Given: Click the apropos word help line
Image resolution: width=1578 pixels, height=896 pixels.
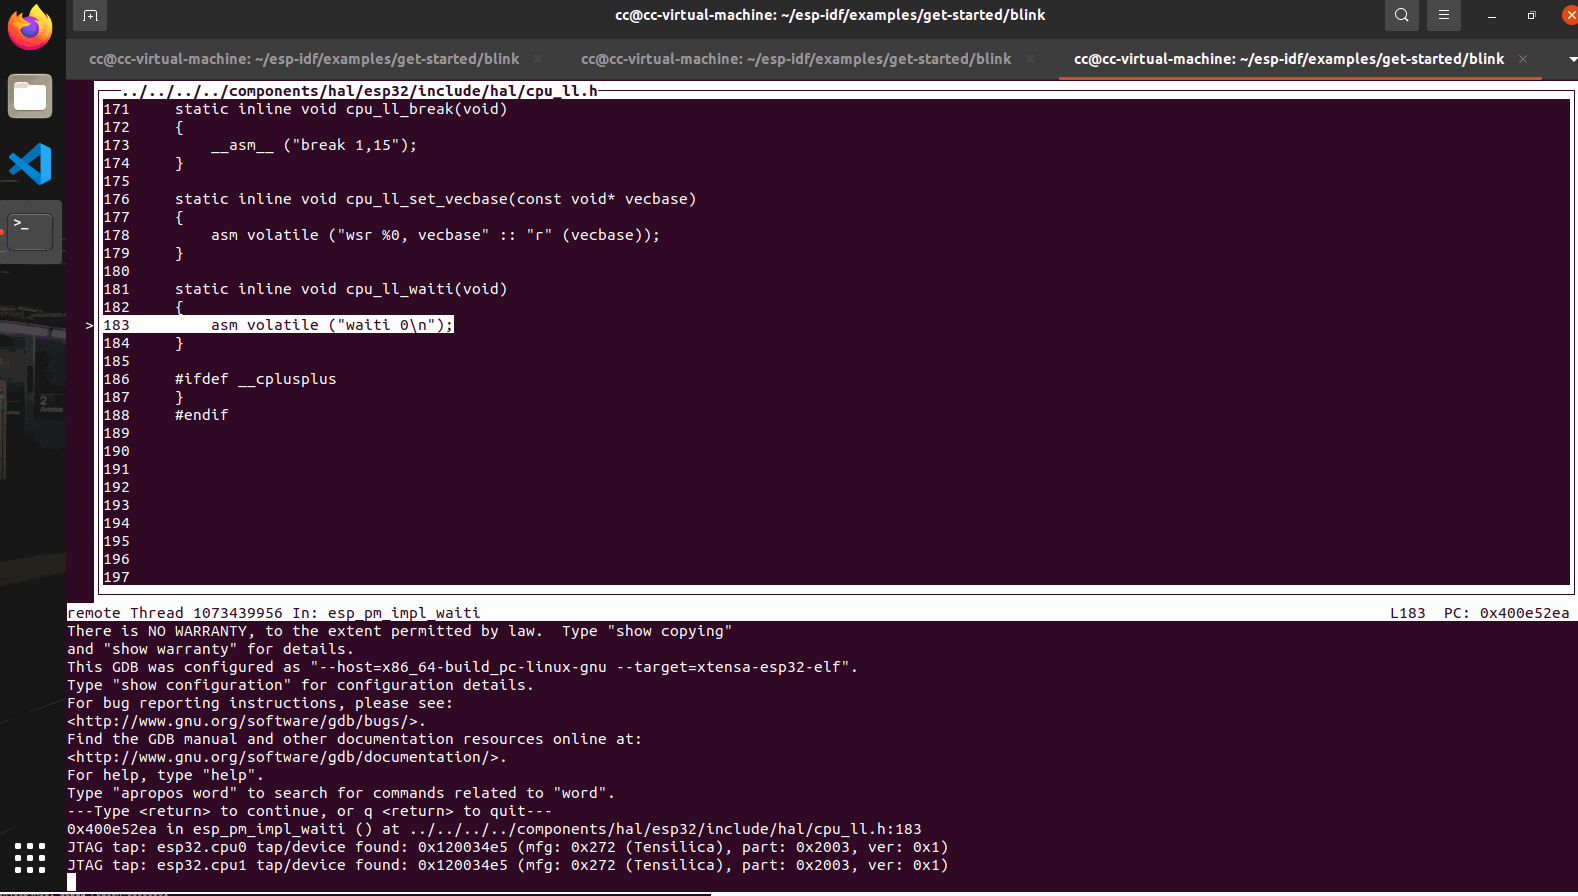Looking at the screenshot, I should 341,793.
